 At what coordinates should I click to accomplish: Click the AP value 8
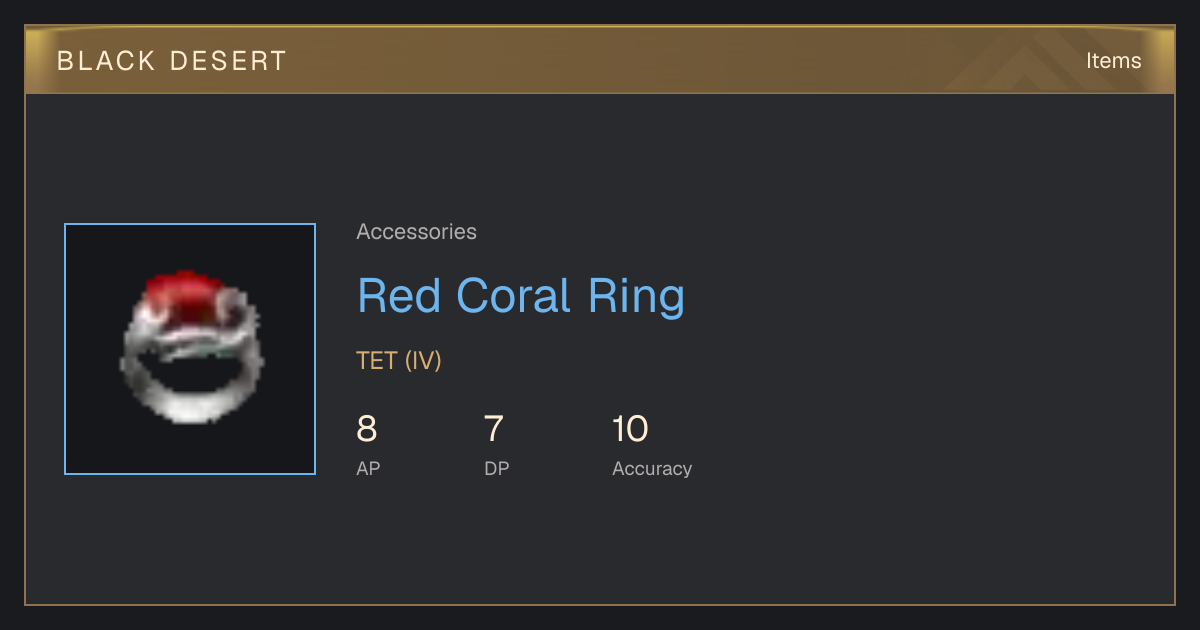367,429
